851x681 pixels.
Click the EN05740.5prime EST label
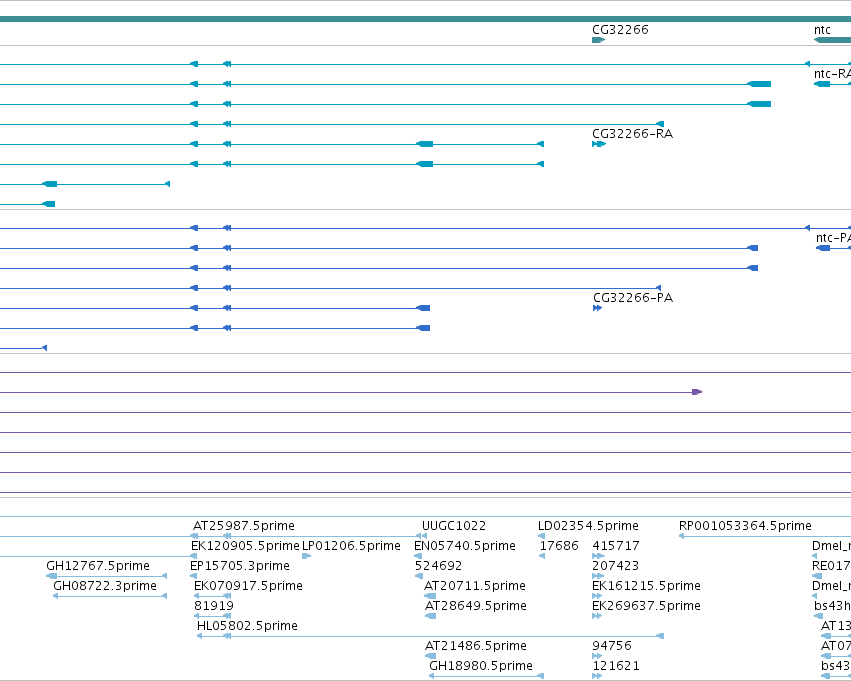click(x=465, y=545)
